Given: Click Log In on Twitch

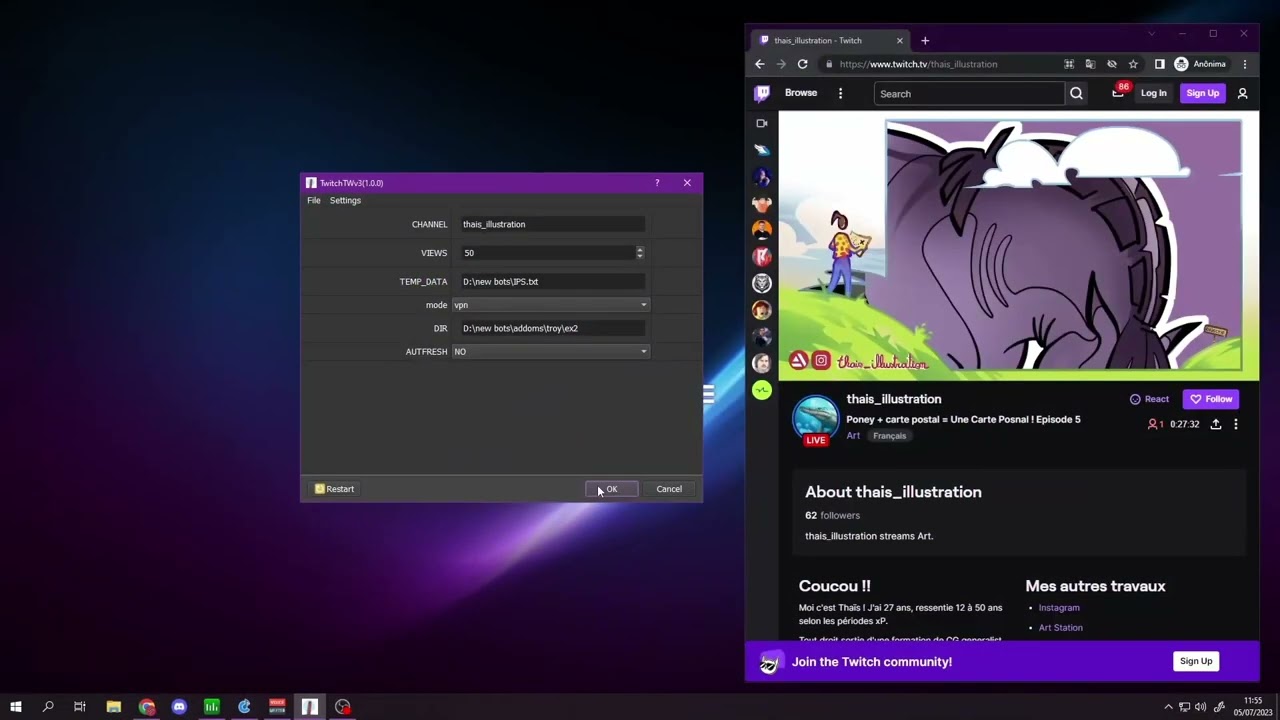Looking at the screenshot, I should (x=1153, y=93).
